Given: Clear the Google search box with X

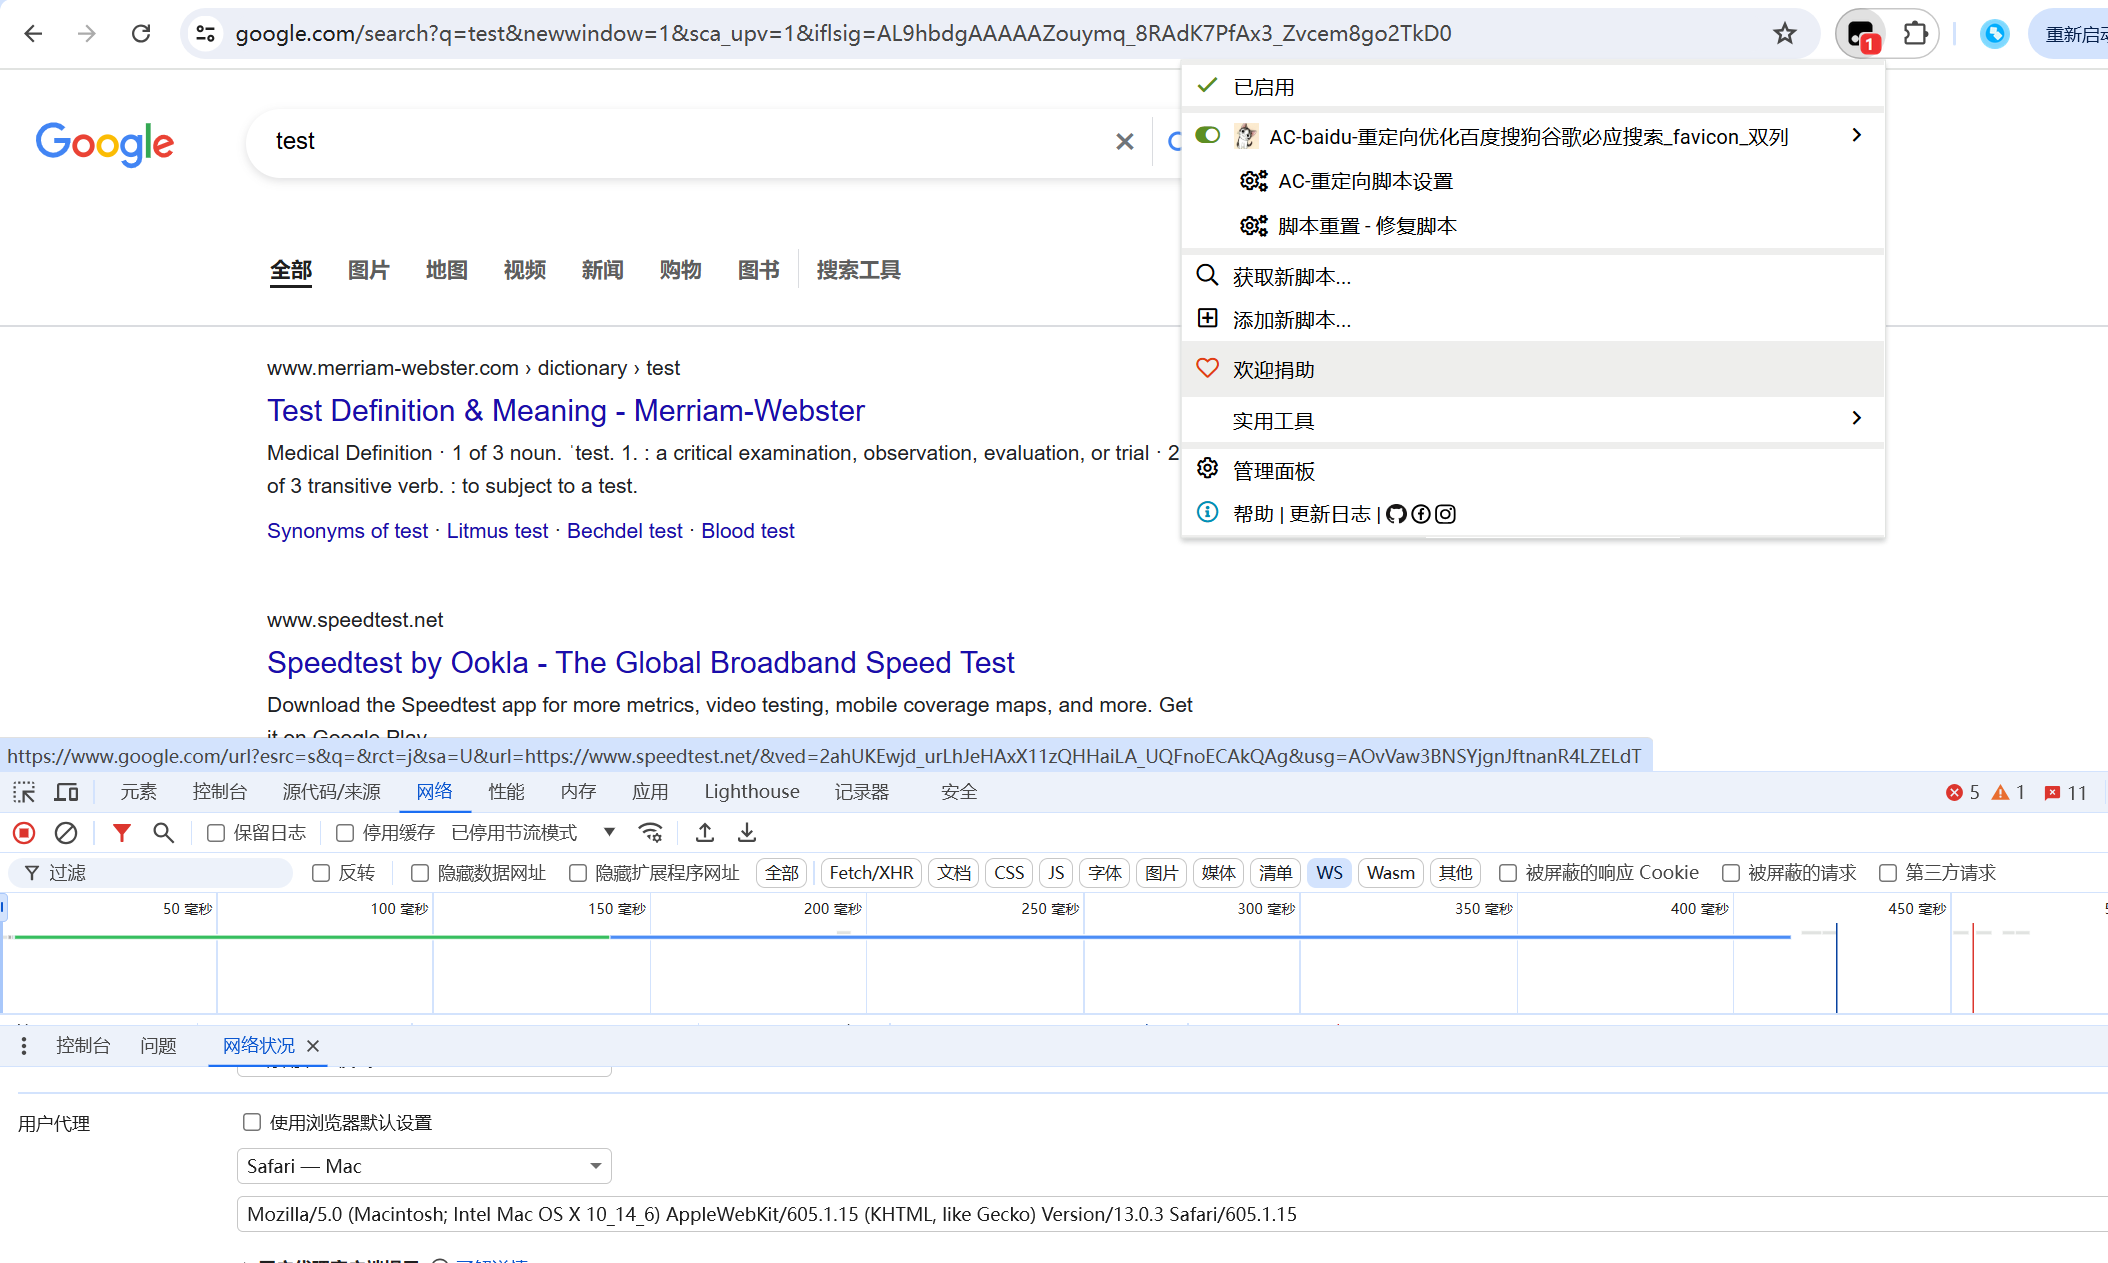Looking at the screenshot, I should point(1125,142).
